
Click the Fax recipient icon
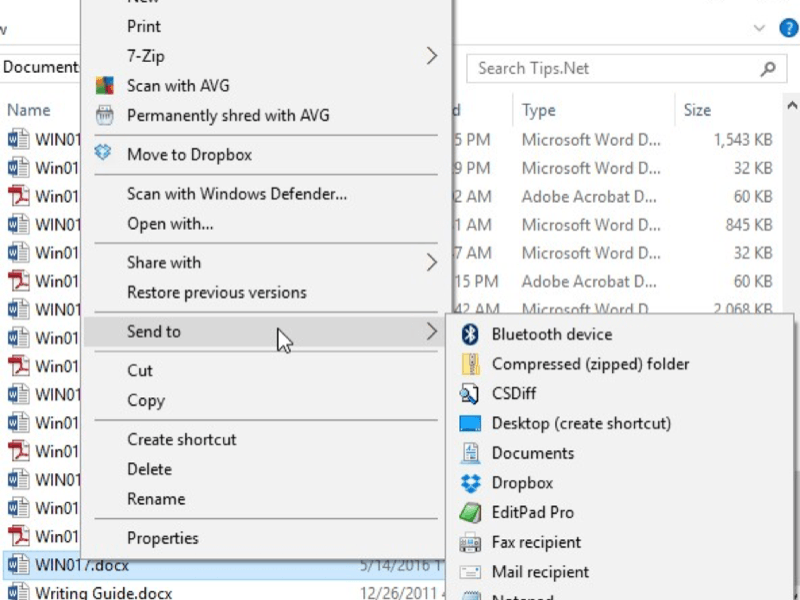coord(470,543)
